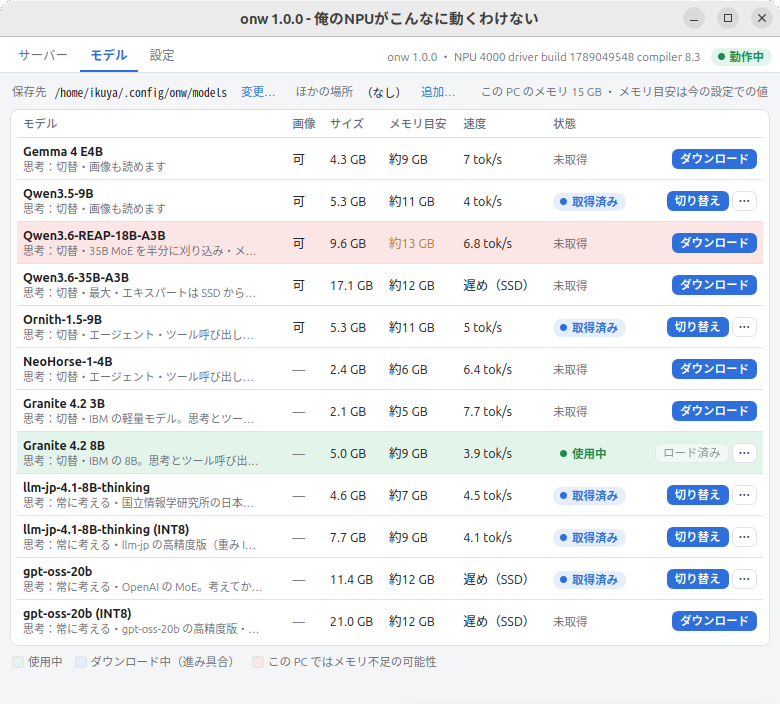Open more options for llm-jp-4.1-8B-thinking
The width and height of the screenshot is (780, 704).
click(x=744, y=495)
